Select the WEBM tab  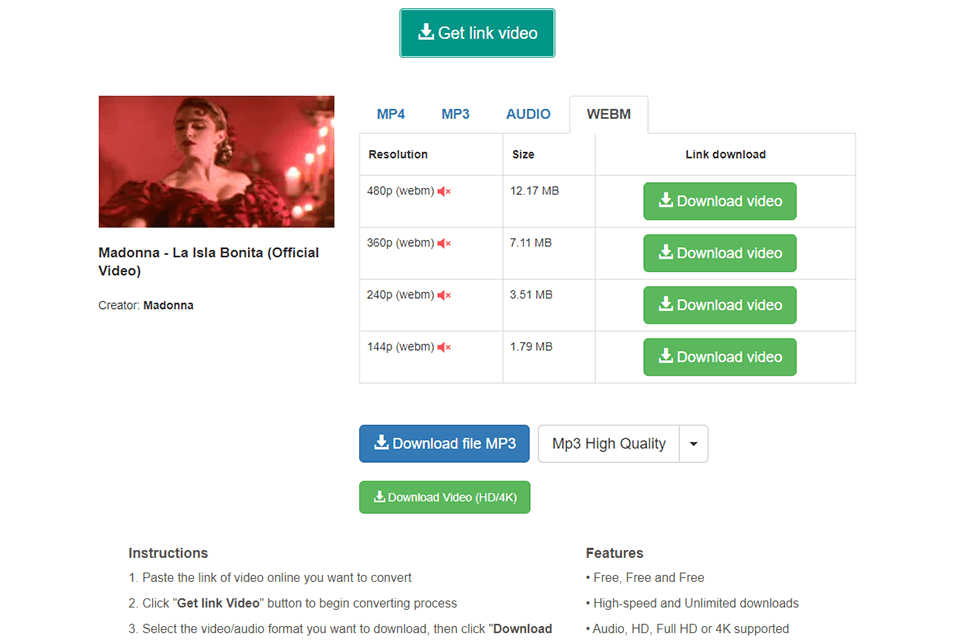(609, 115)
